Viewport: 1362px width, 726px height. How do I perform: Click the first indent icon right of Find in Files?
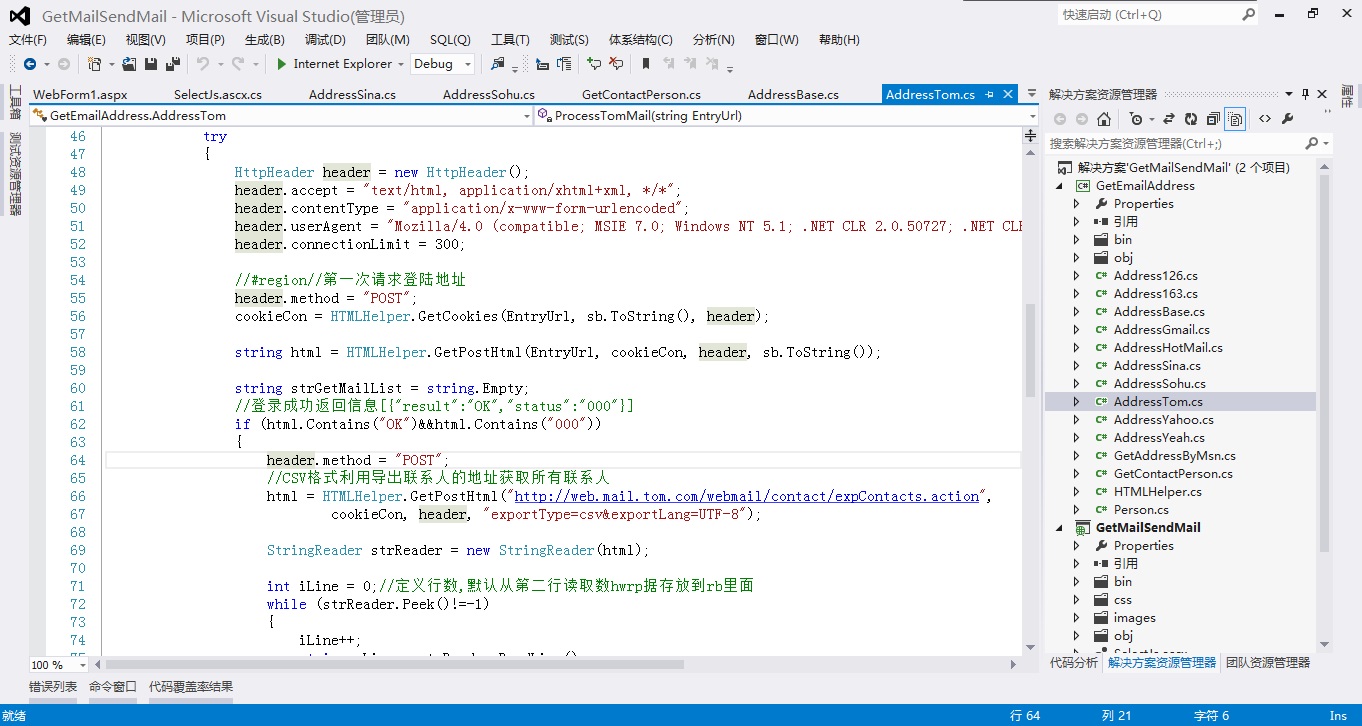click(x=542, y=64)
